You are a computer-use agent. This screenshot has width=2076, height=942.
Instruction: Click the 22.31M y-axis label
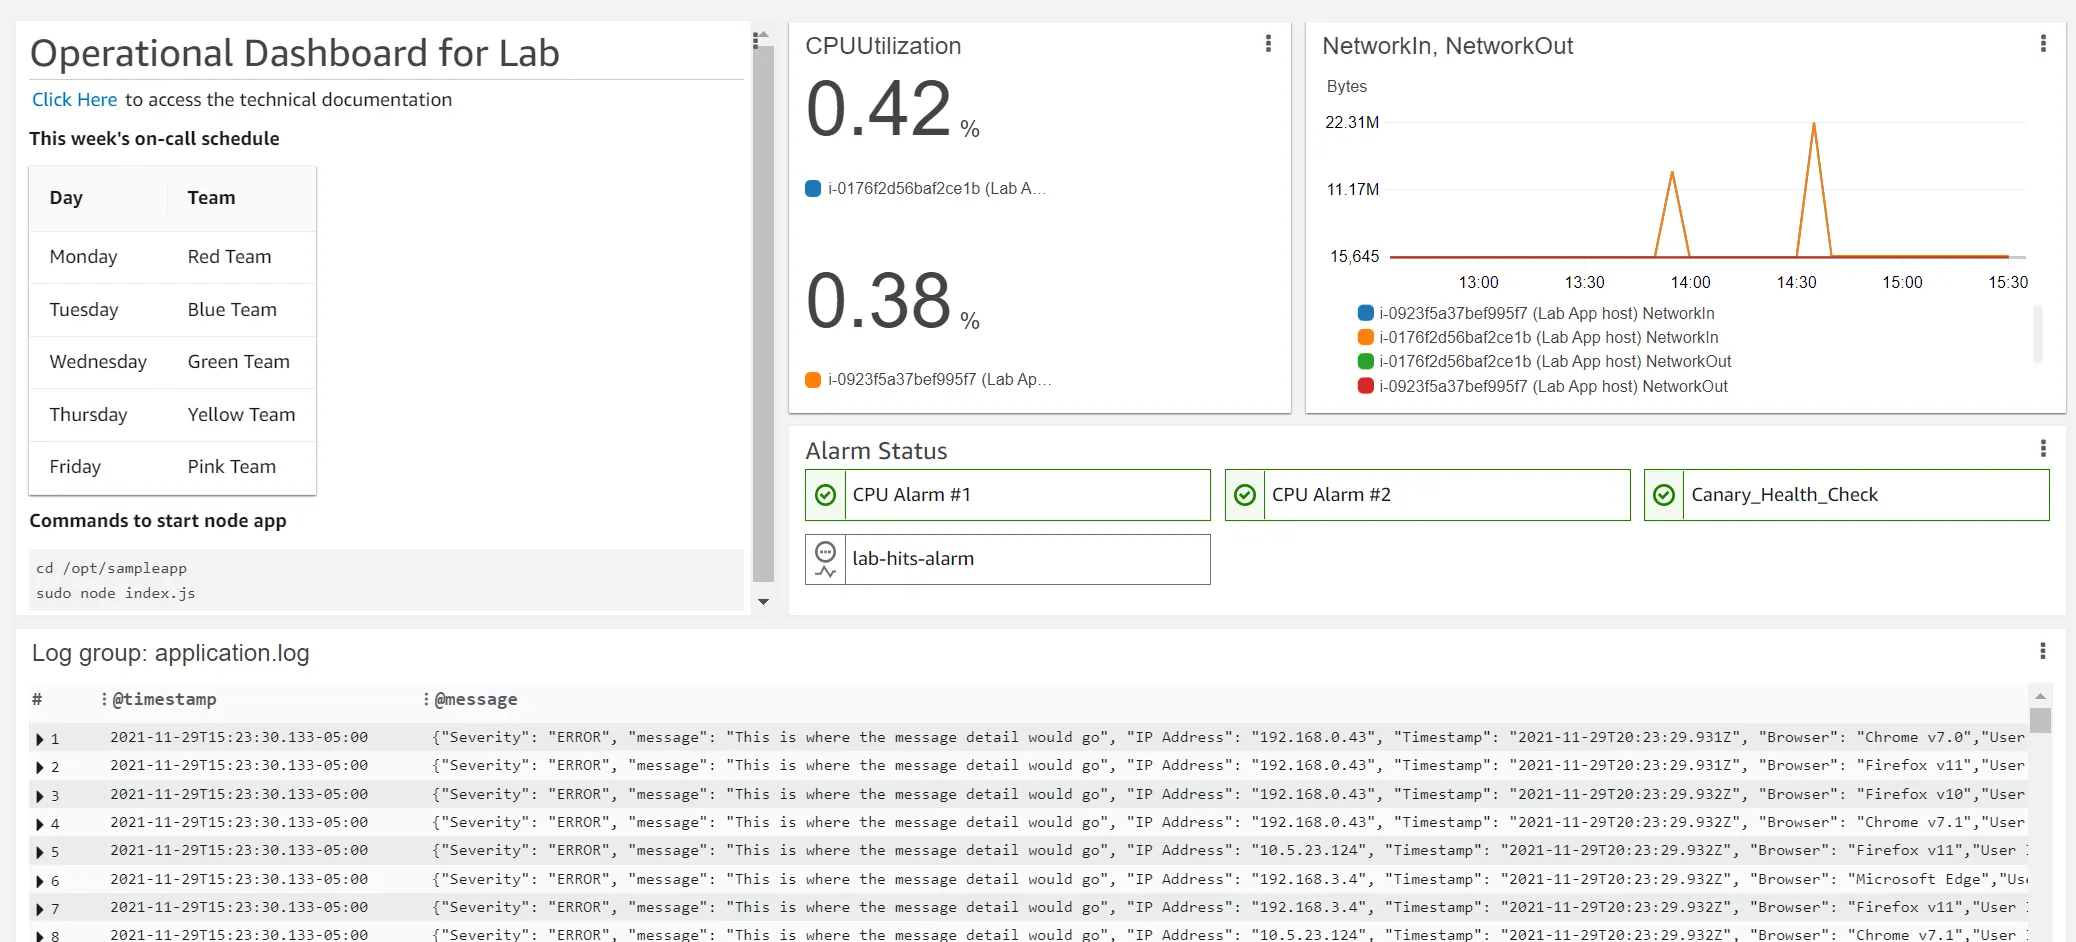[1352, 122]
